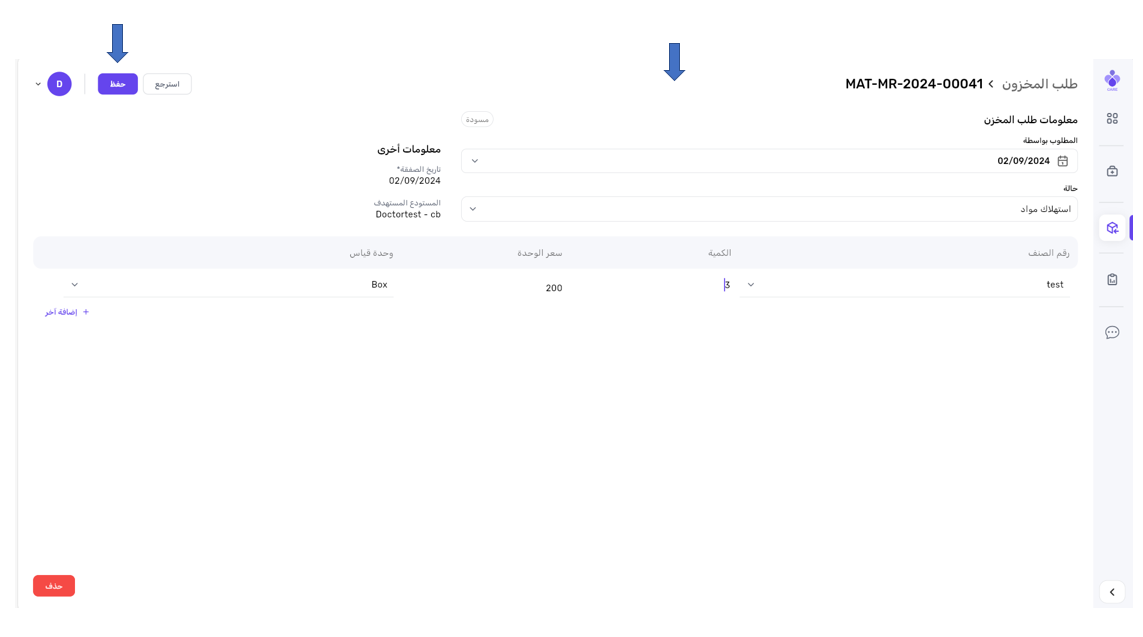The width and height of the screenshot is (1143, 637).
Task: Expand the Box unit of measure dropdown
Action: (x=74, y=285)
